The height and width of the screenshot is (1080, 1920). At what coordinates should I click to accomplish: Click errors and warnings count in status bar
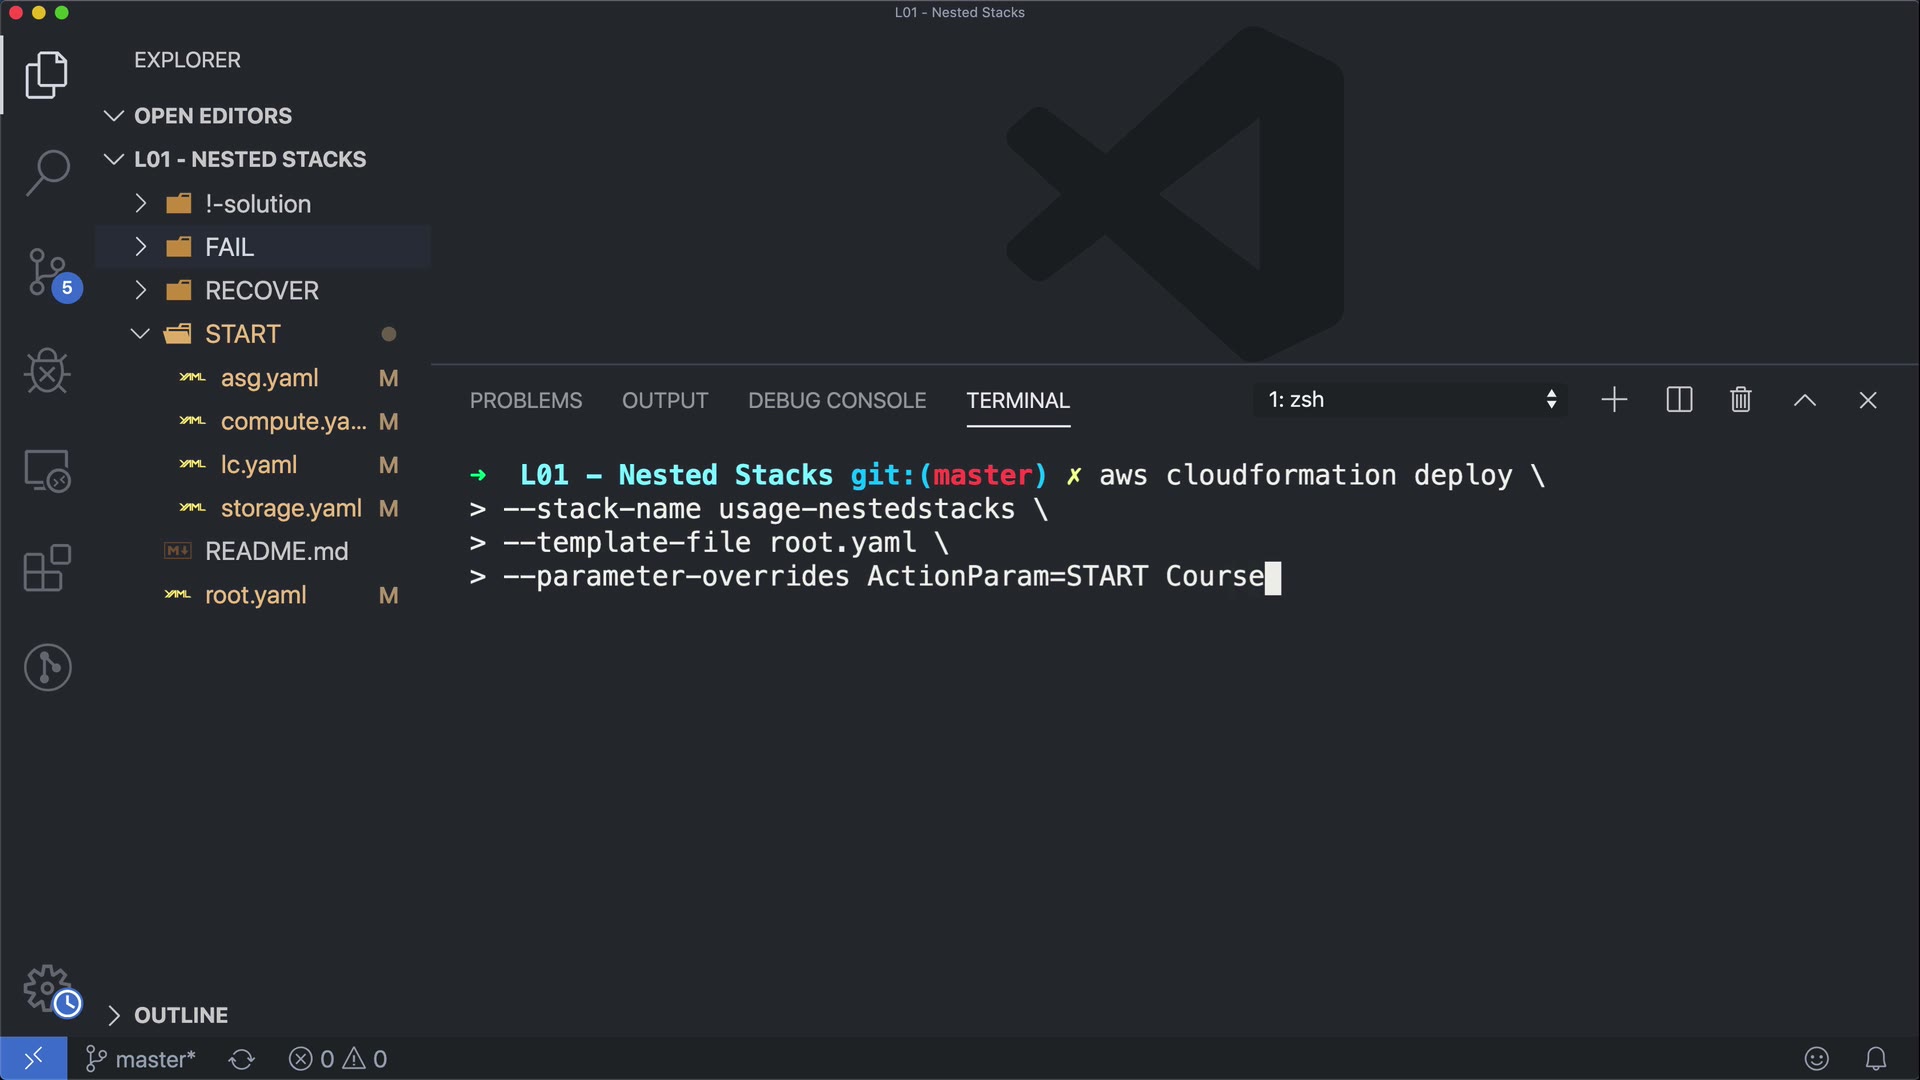(x=338, y=1059)
